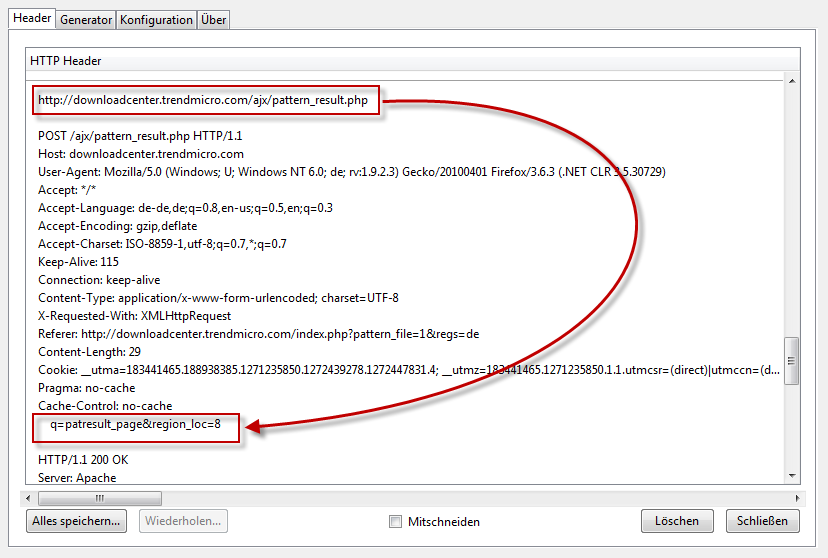This screenshot has width=828, height=558.
Task: Close the dialog with Schließen
Action: coord(762,521)
